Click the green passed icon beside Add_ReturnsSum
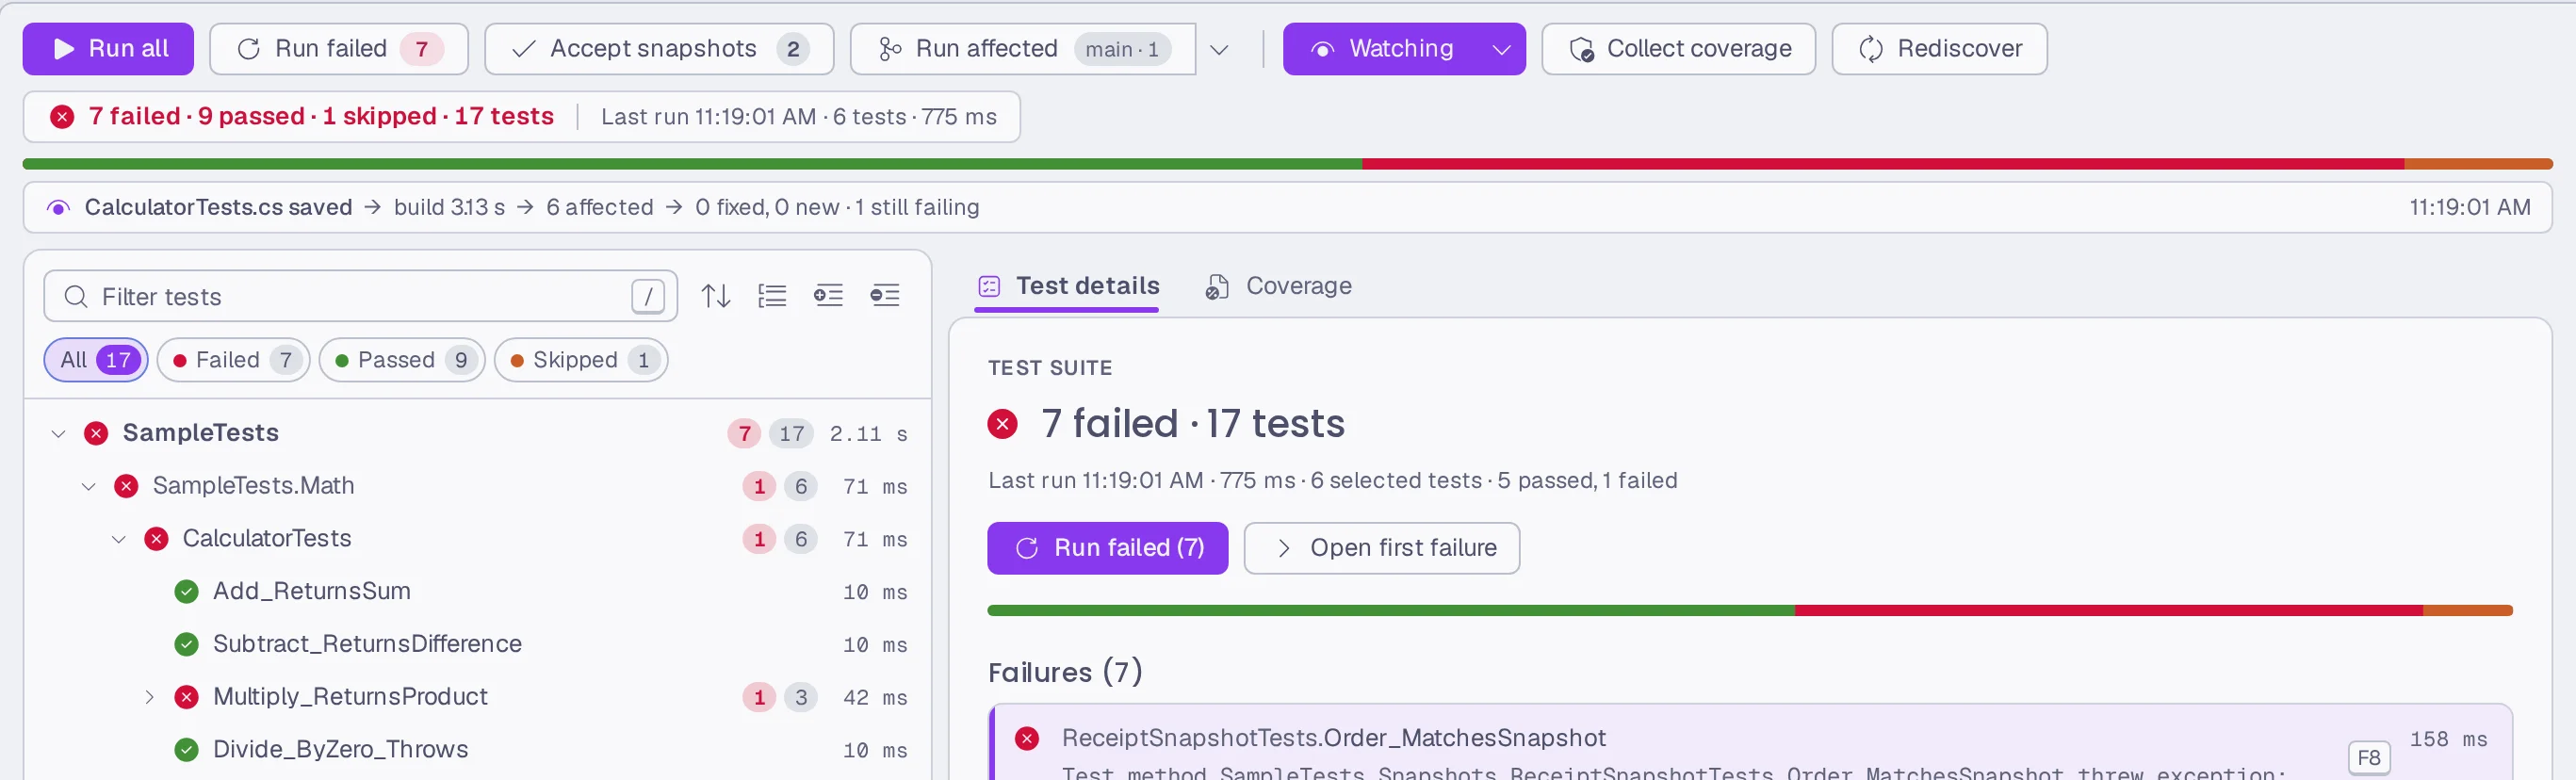This screenshot has width=2576, height=780. (186, 592)
